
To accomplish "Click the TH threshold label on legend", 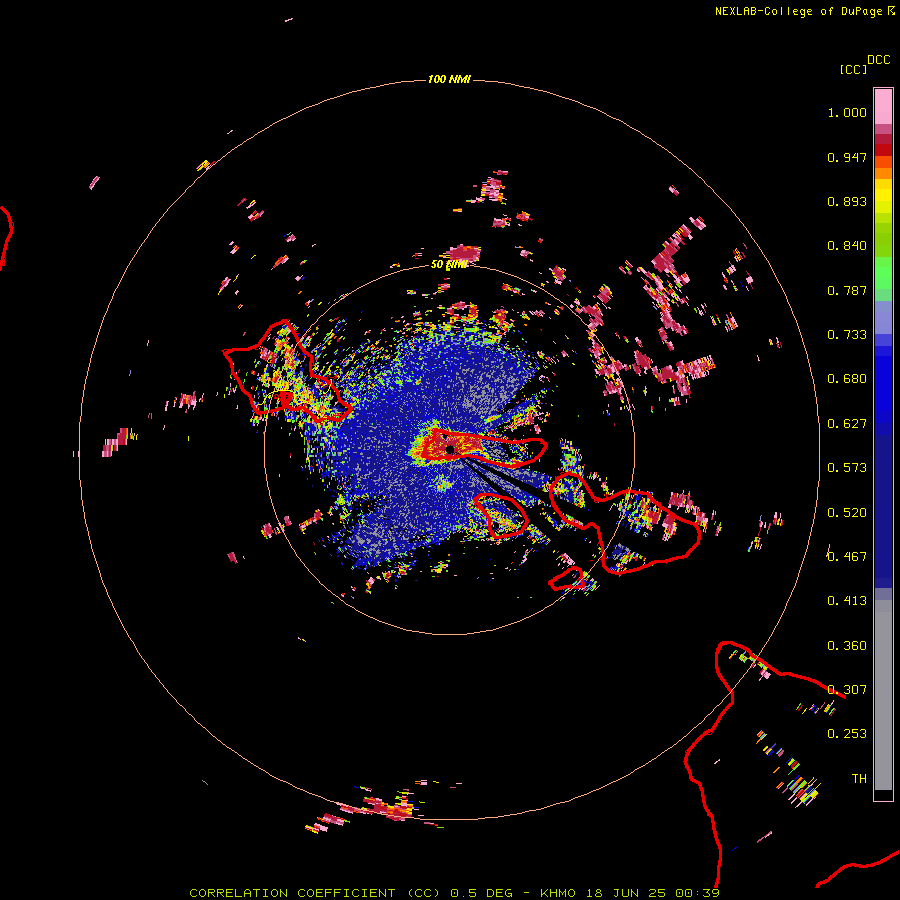I will [x=859, y=779].
